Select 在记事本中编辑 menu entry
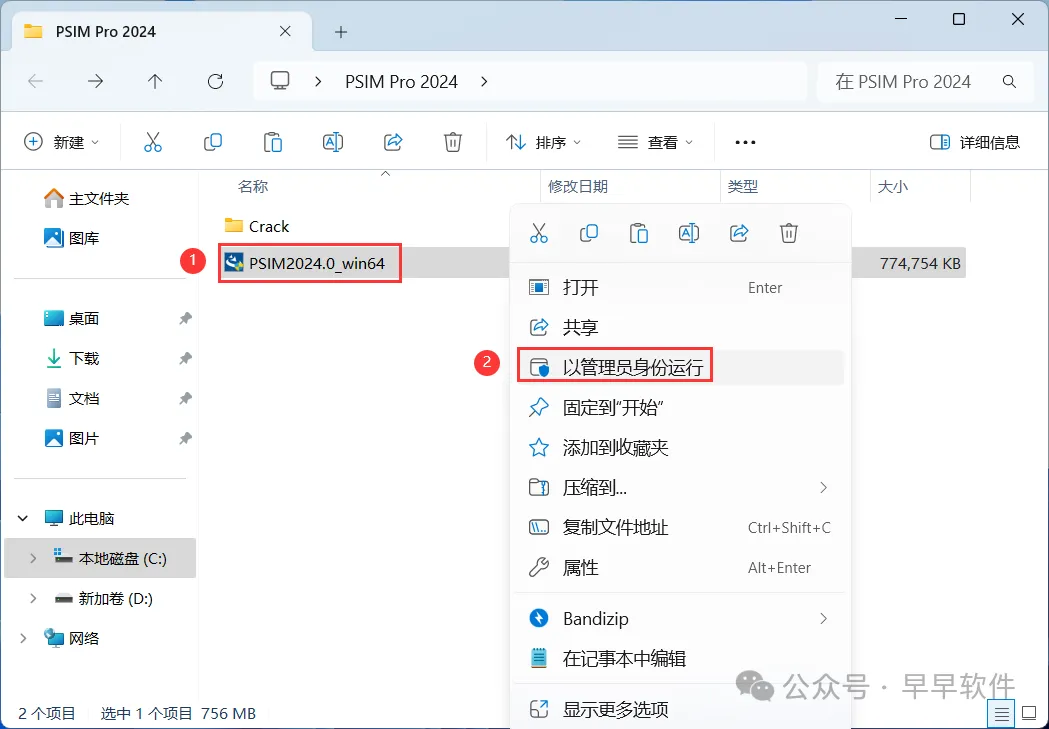Screen dimensions: 1049x729 [x=678, y=659]
